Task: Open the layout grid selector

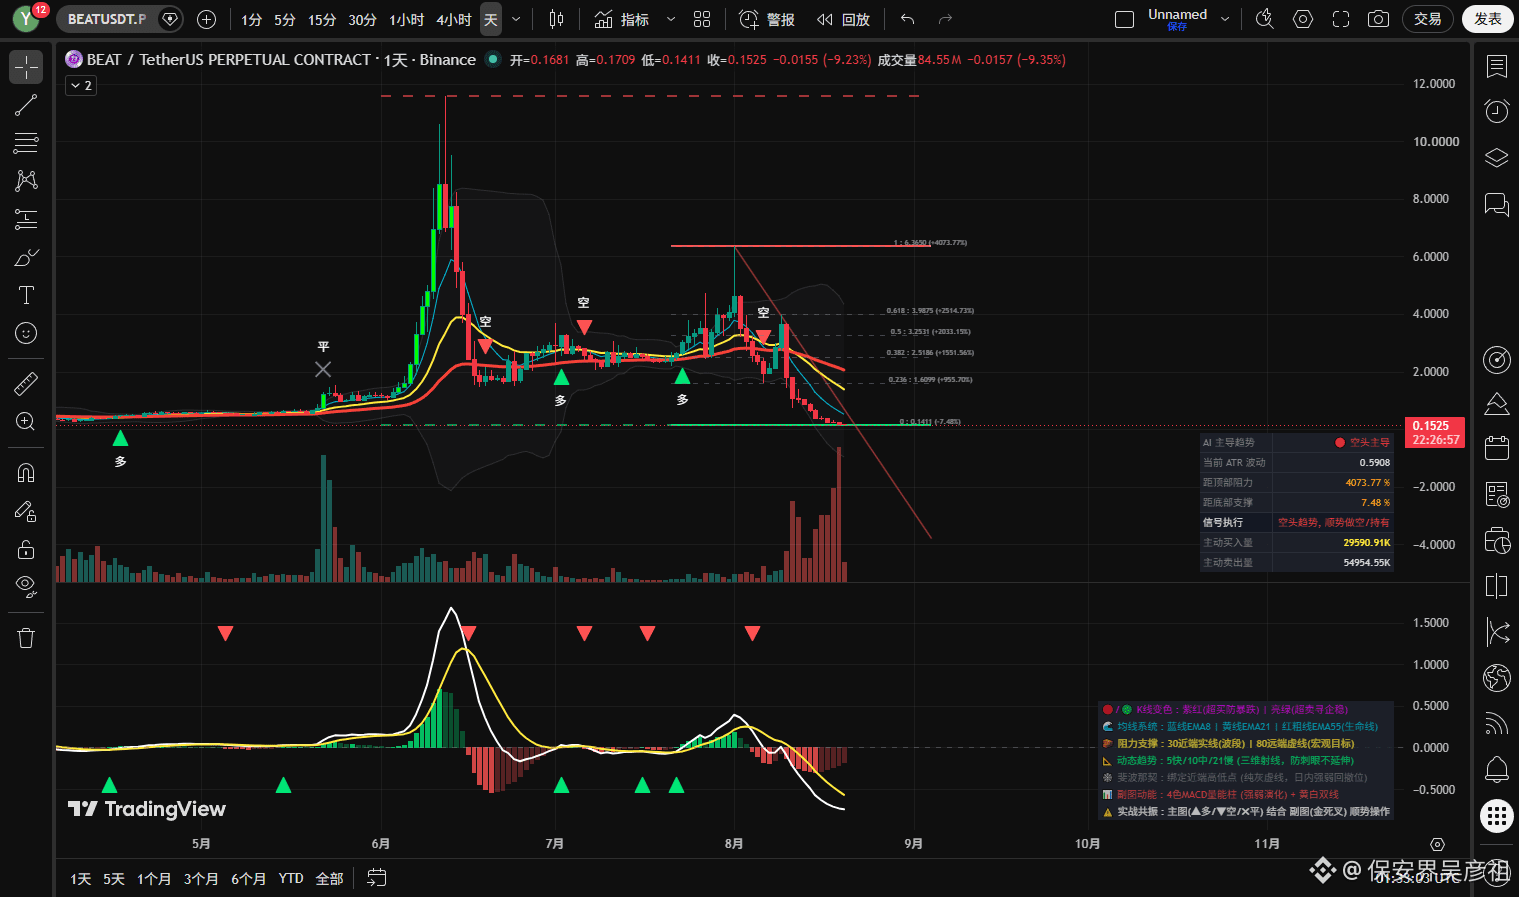Action: (702, 19)
